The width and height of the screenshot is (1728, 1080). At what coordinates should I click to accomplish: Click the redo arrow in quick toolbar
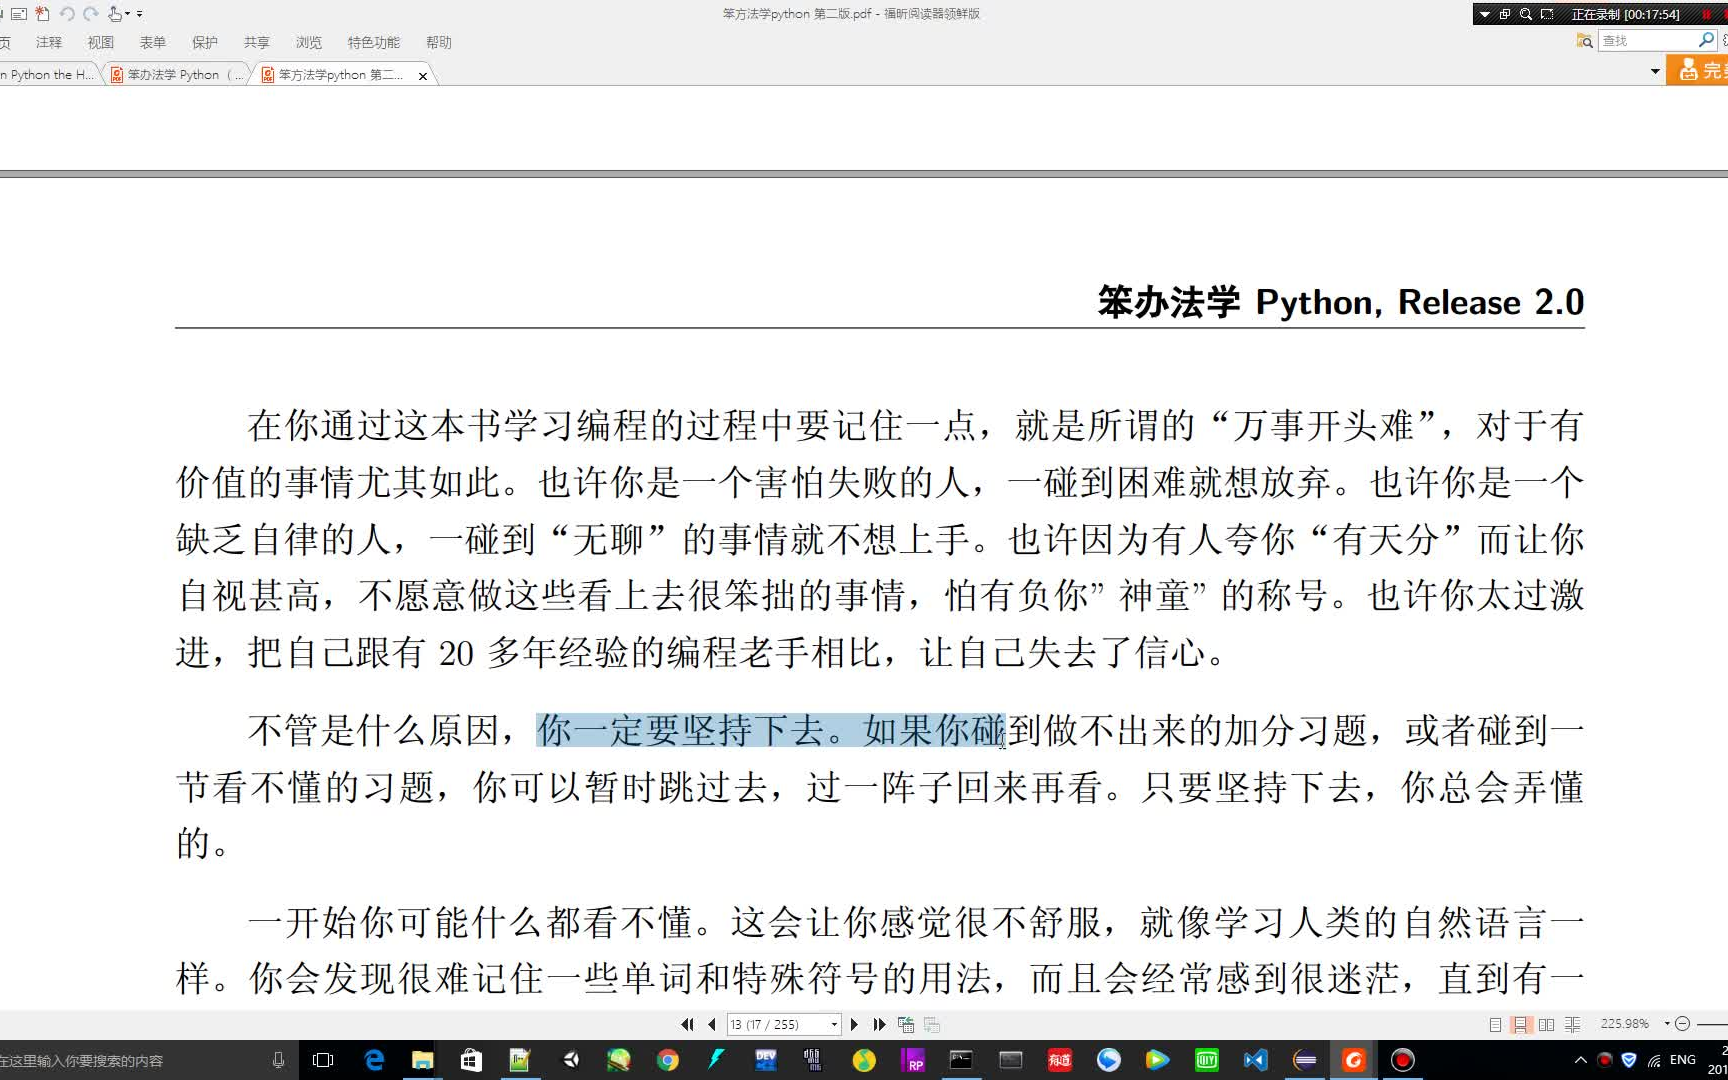click(x=91, y=14)
